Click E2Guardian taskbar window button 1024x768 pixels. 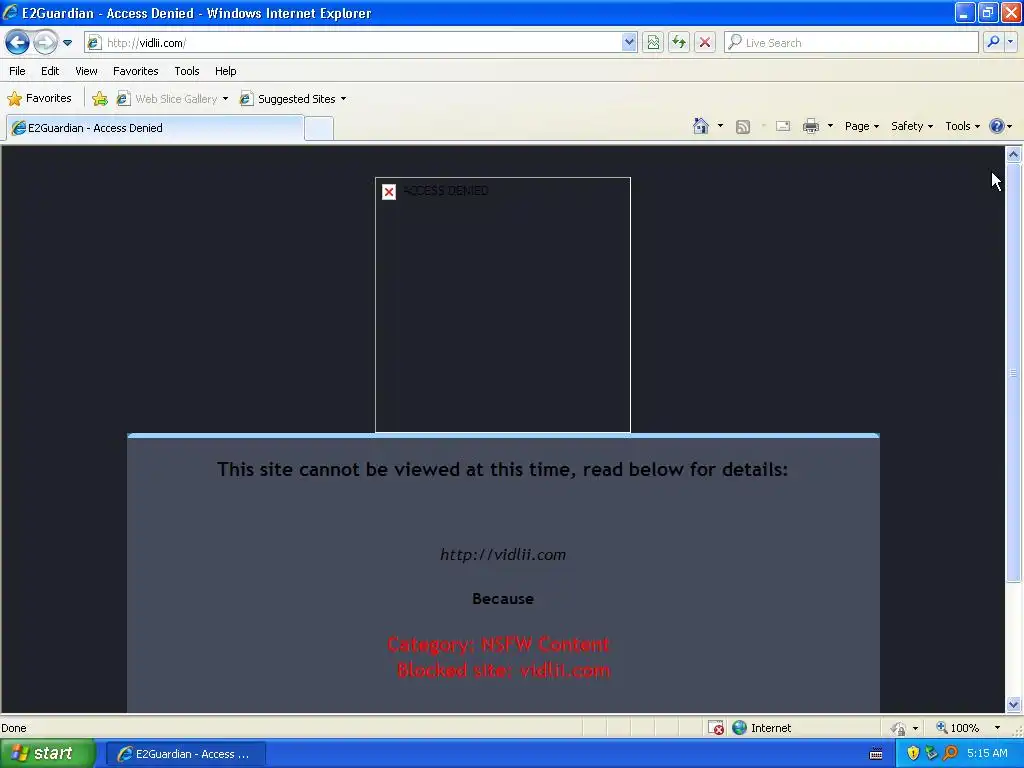point(185,754)
